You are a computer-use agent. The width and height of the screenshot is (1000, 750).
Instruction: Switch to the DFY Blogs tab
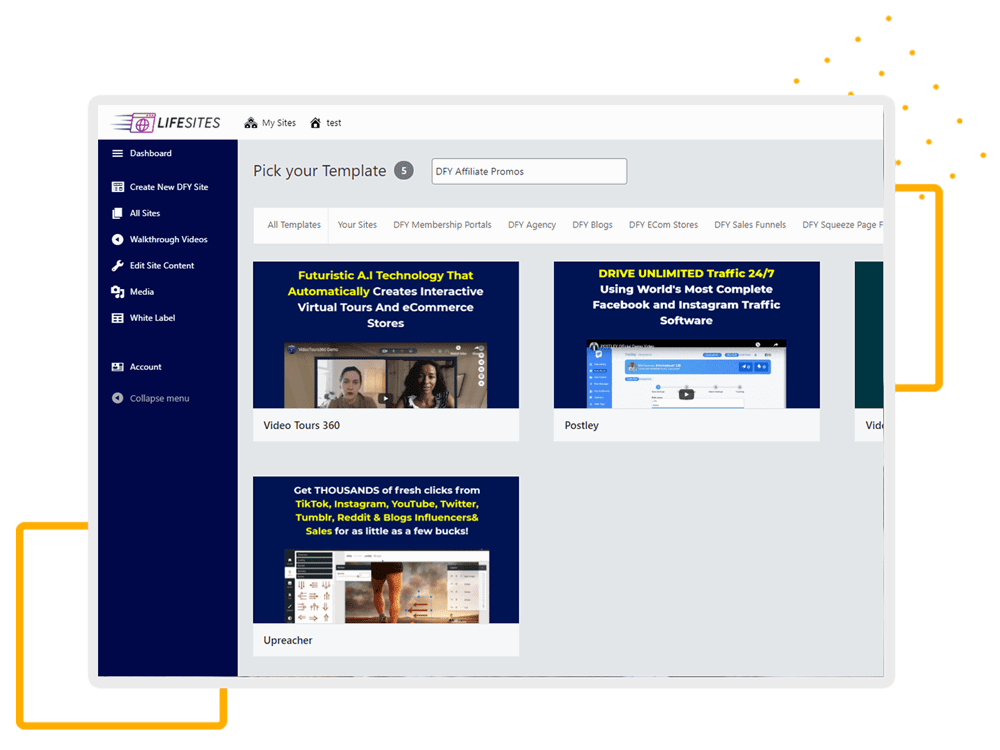point(592,224)
